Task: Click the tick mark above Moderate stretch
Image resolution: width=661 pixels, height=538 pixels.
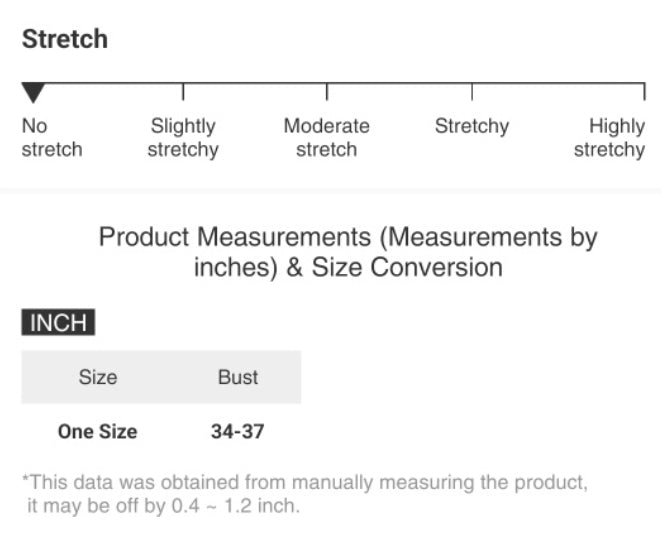Action: [x=327, y=92]
